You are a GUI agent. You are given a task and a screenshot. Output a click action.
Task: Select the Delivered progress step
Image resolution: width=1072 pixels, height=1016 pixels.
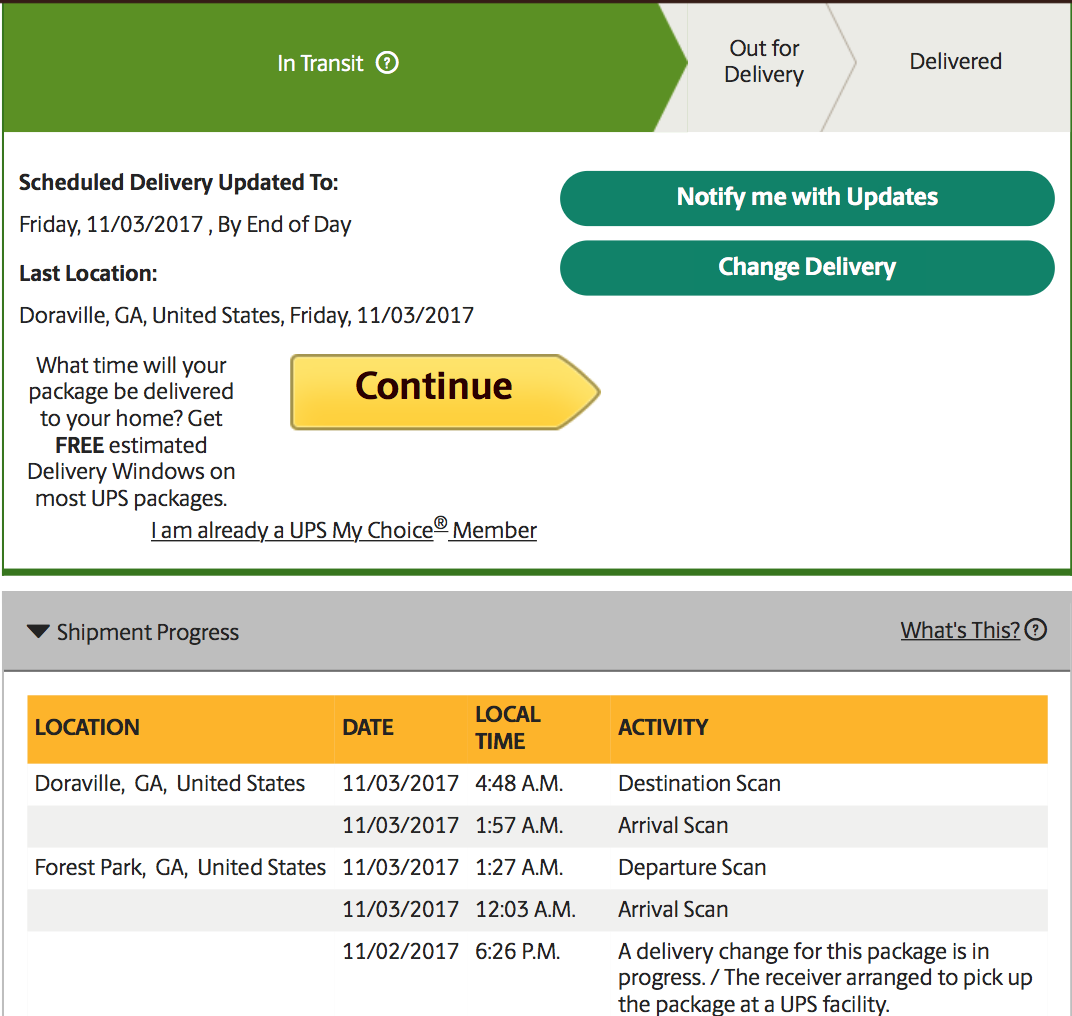tap(955, 62)
